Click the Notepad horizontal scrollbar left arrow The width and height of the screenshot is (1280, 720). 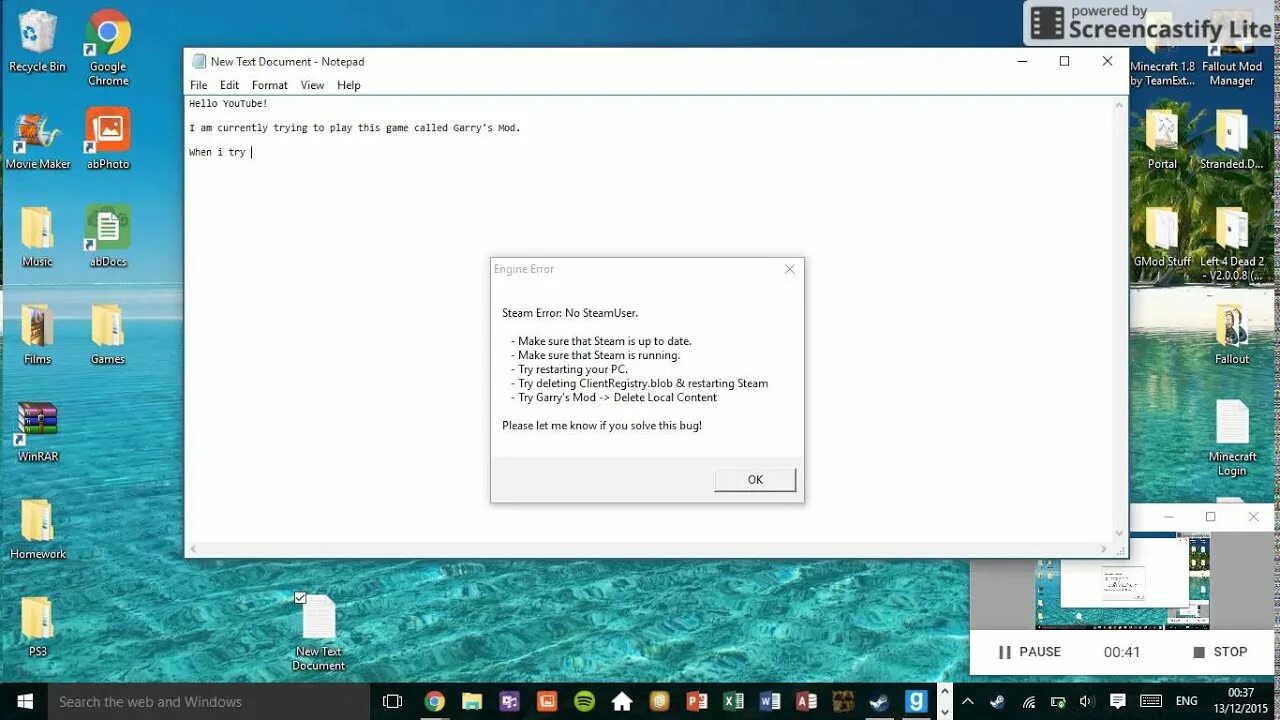click(193, 549)
